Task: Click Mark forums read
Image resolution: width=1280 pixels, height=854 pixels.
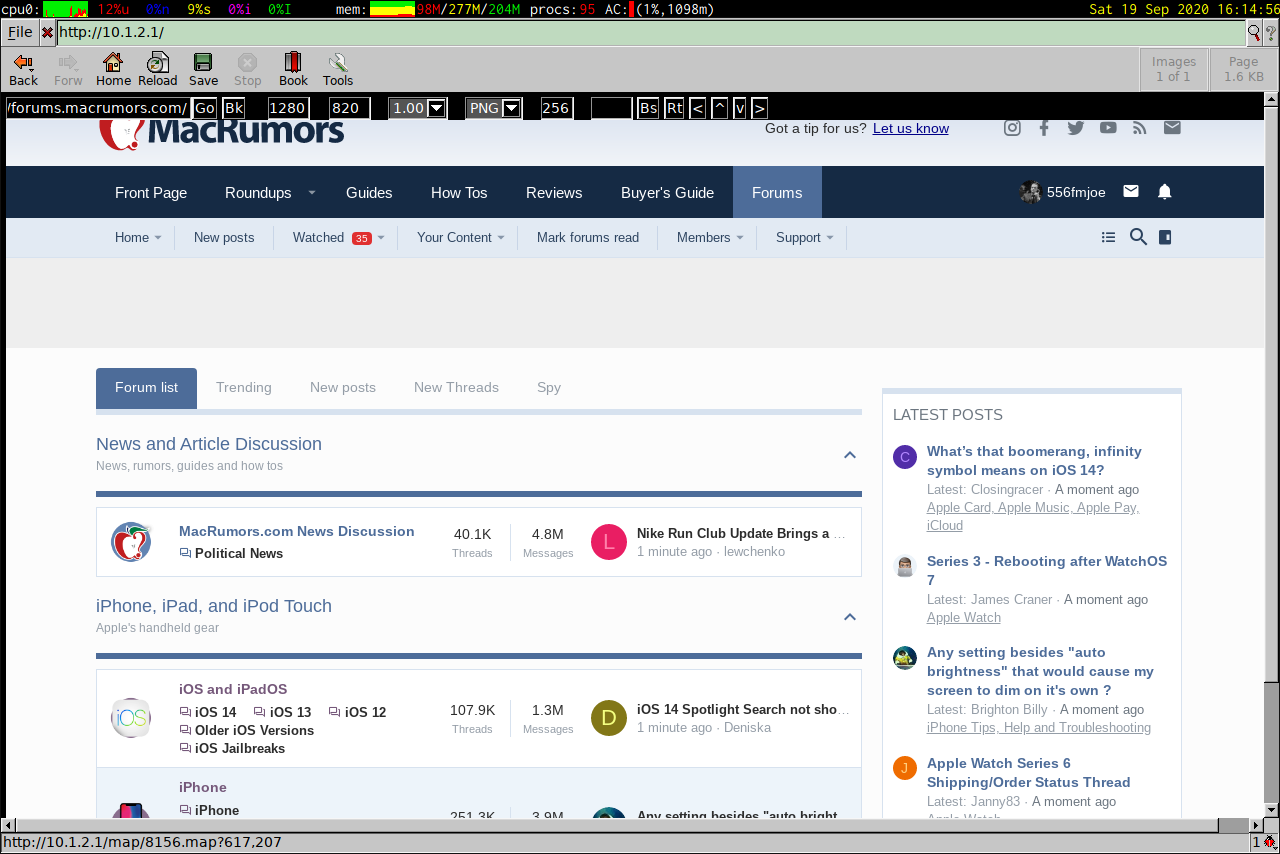Action: point(588,238)
